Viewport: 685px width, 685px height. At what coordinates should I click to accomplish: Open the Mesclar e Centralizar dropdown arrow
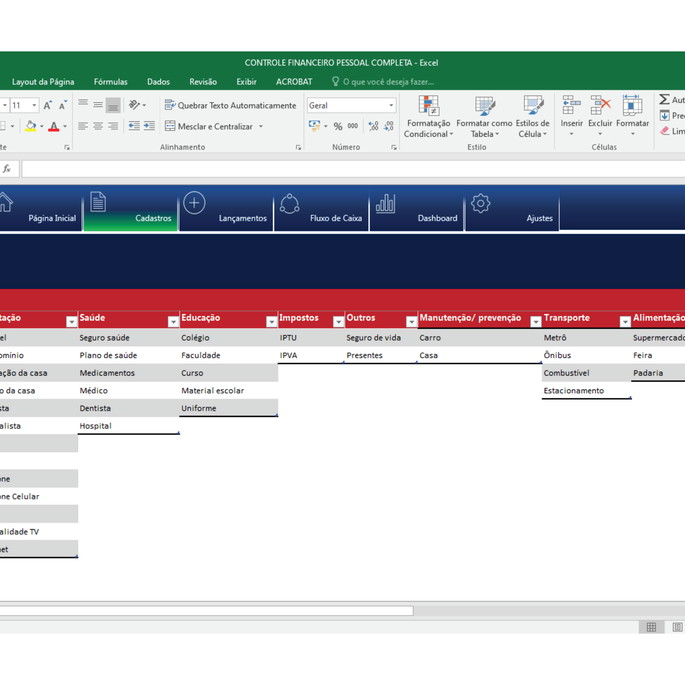[x=261, y=126]
